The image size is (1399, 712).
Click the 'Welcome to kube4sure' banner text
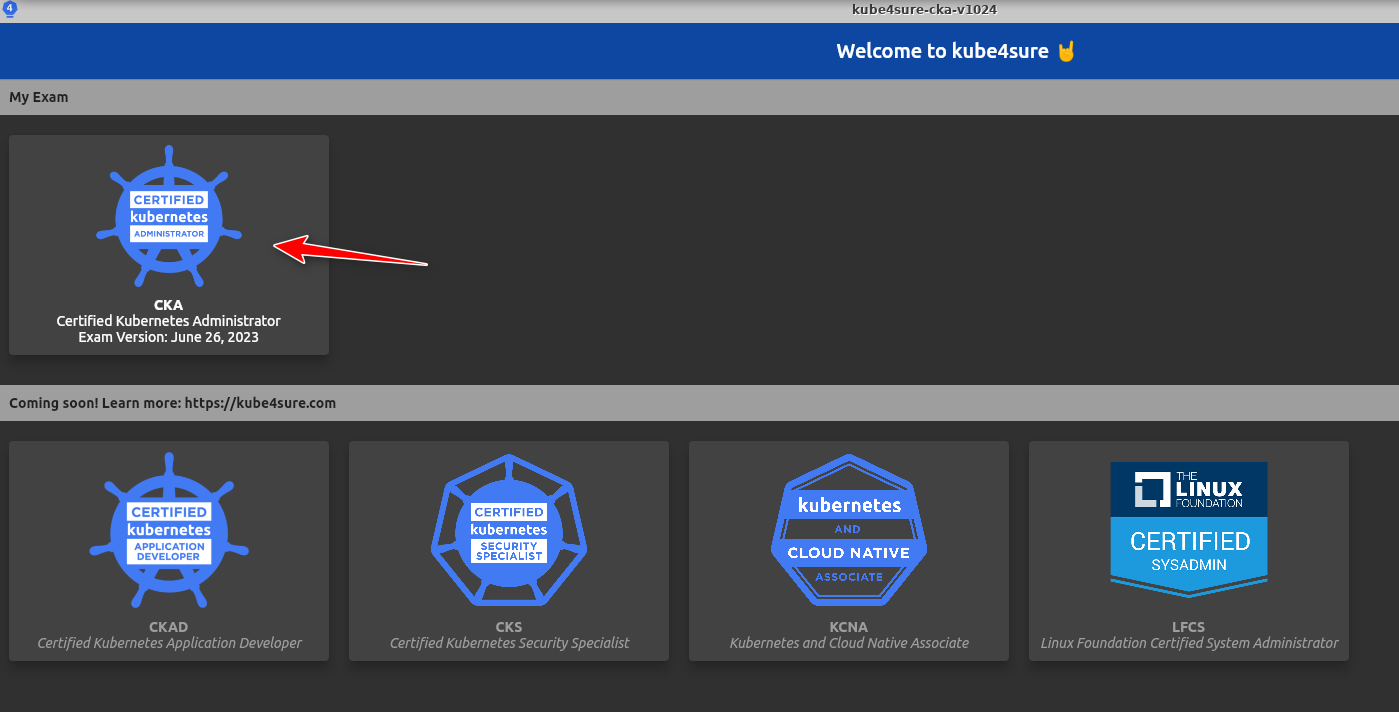[x=956, y=51]
